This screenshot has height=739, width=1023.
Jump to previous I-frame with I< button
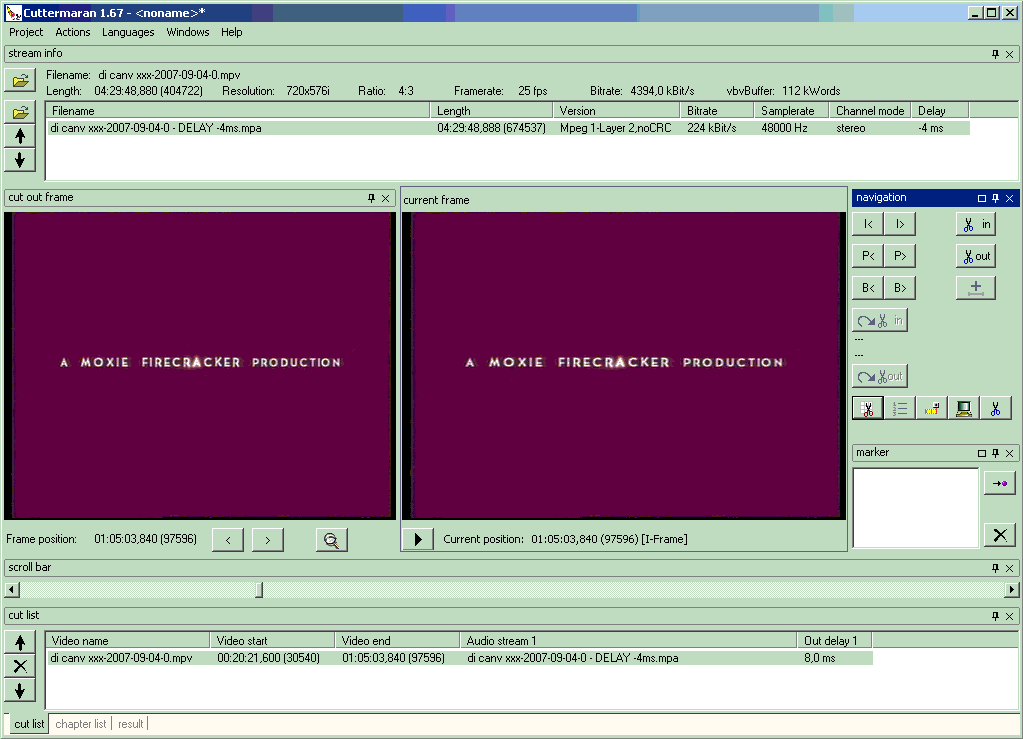868,224
